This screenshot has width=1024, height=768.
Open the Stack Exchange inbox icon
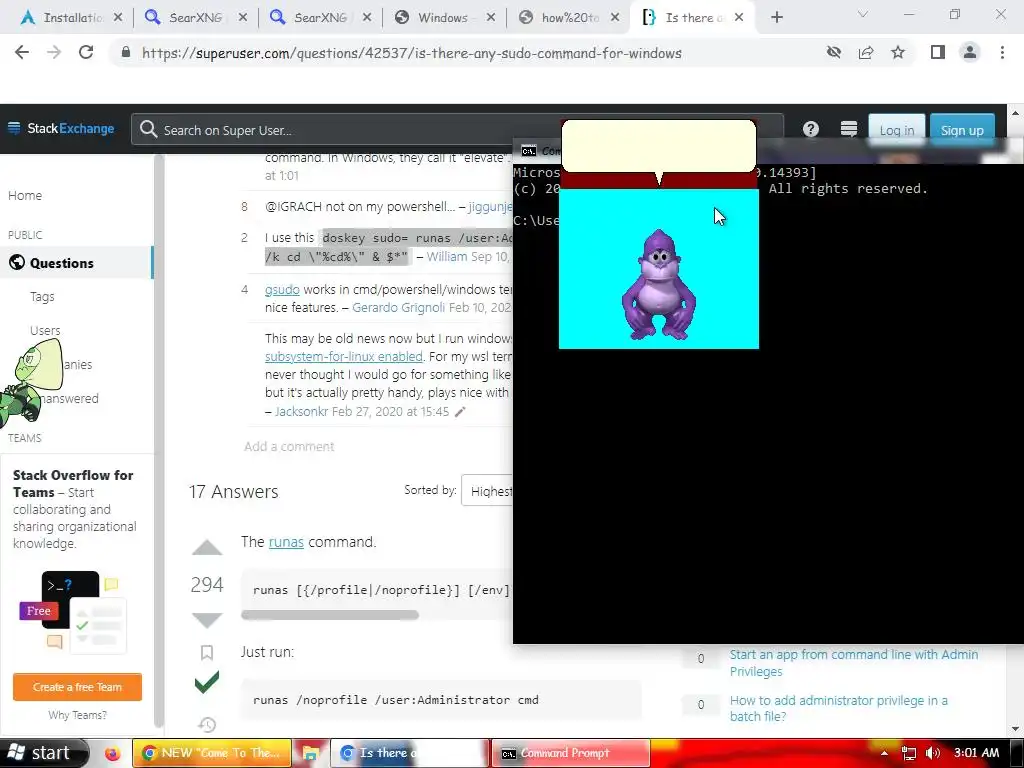pos(848,129)
